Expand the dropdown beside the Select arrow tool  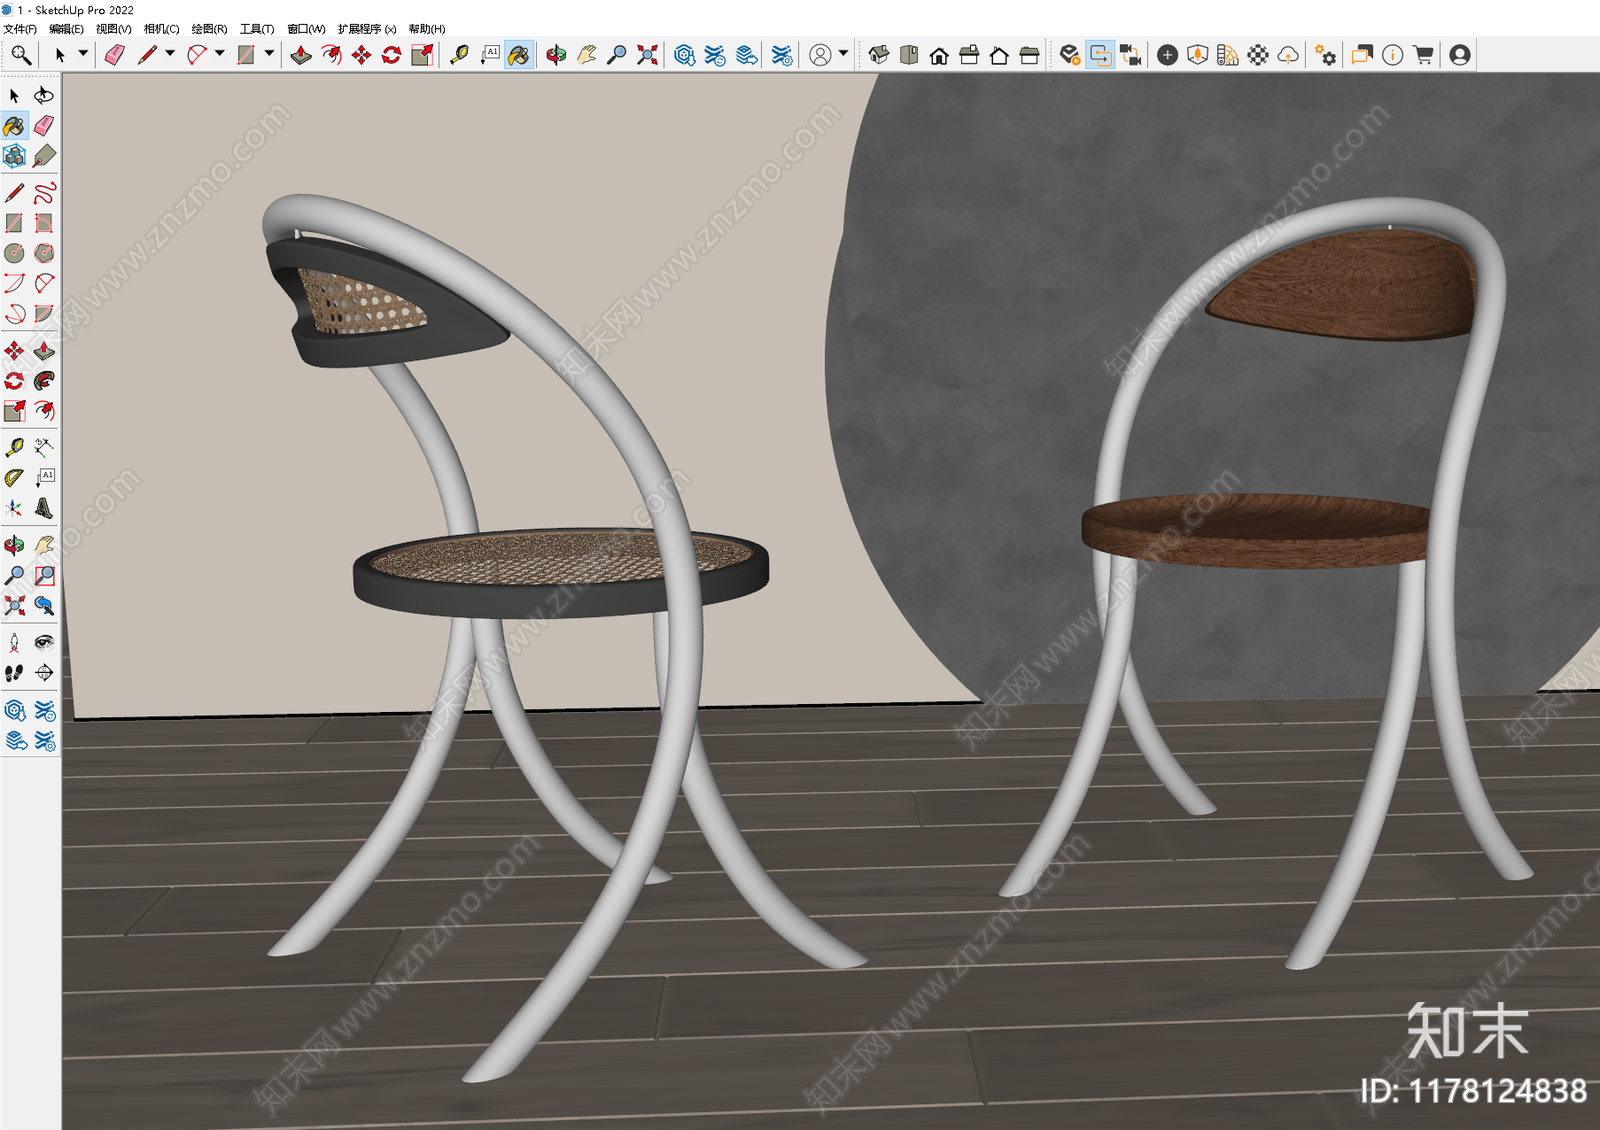83,54
